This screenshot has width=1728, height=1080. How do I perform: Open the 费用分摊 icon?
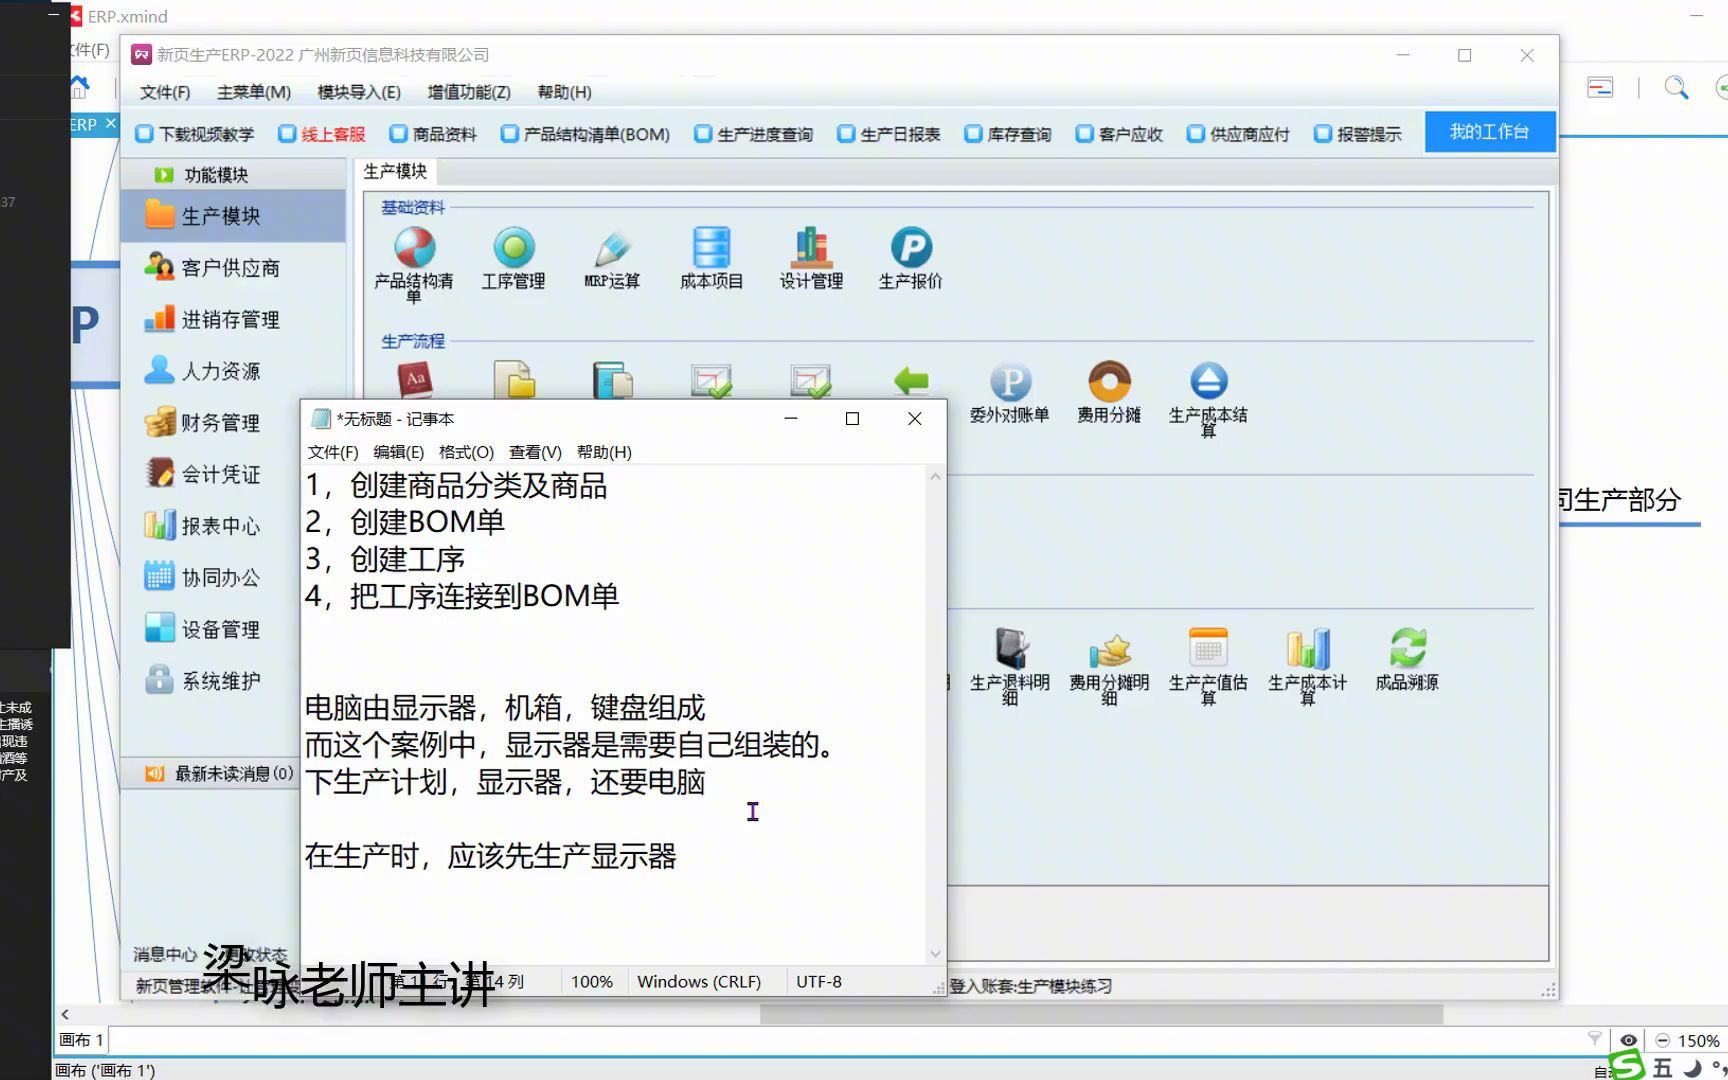[x=1109, y=393]
